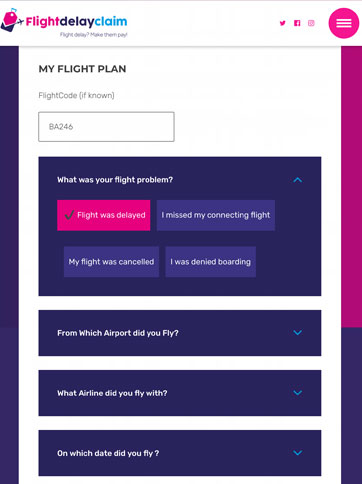Choose My flight was cancelled option

[111, 262]
